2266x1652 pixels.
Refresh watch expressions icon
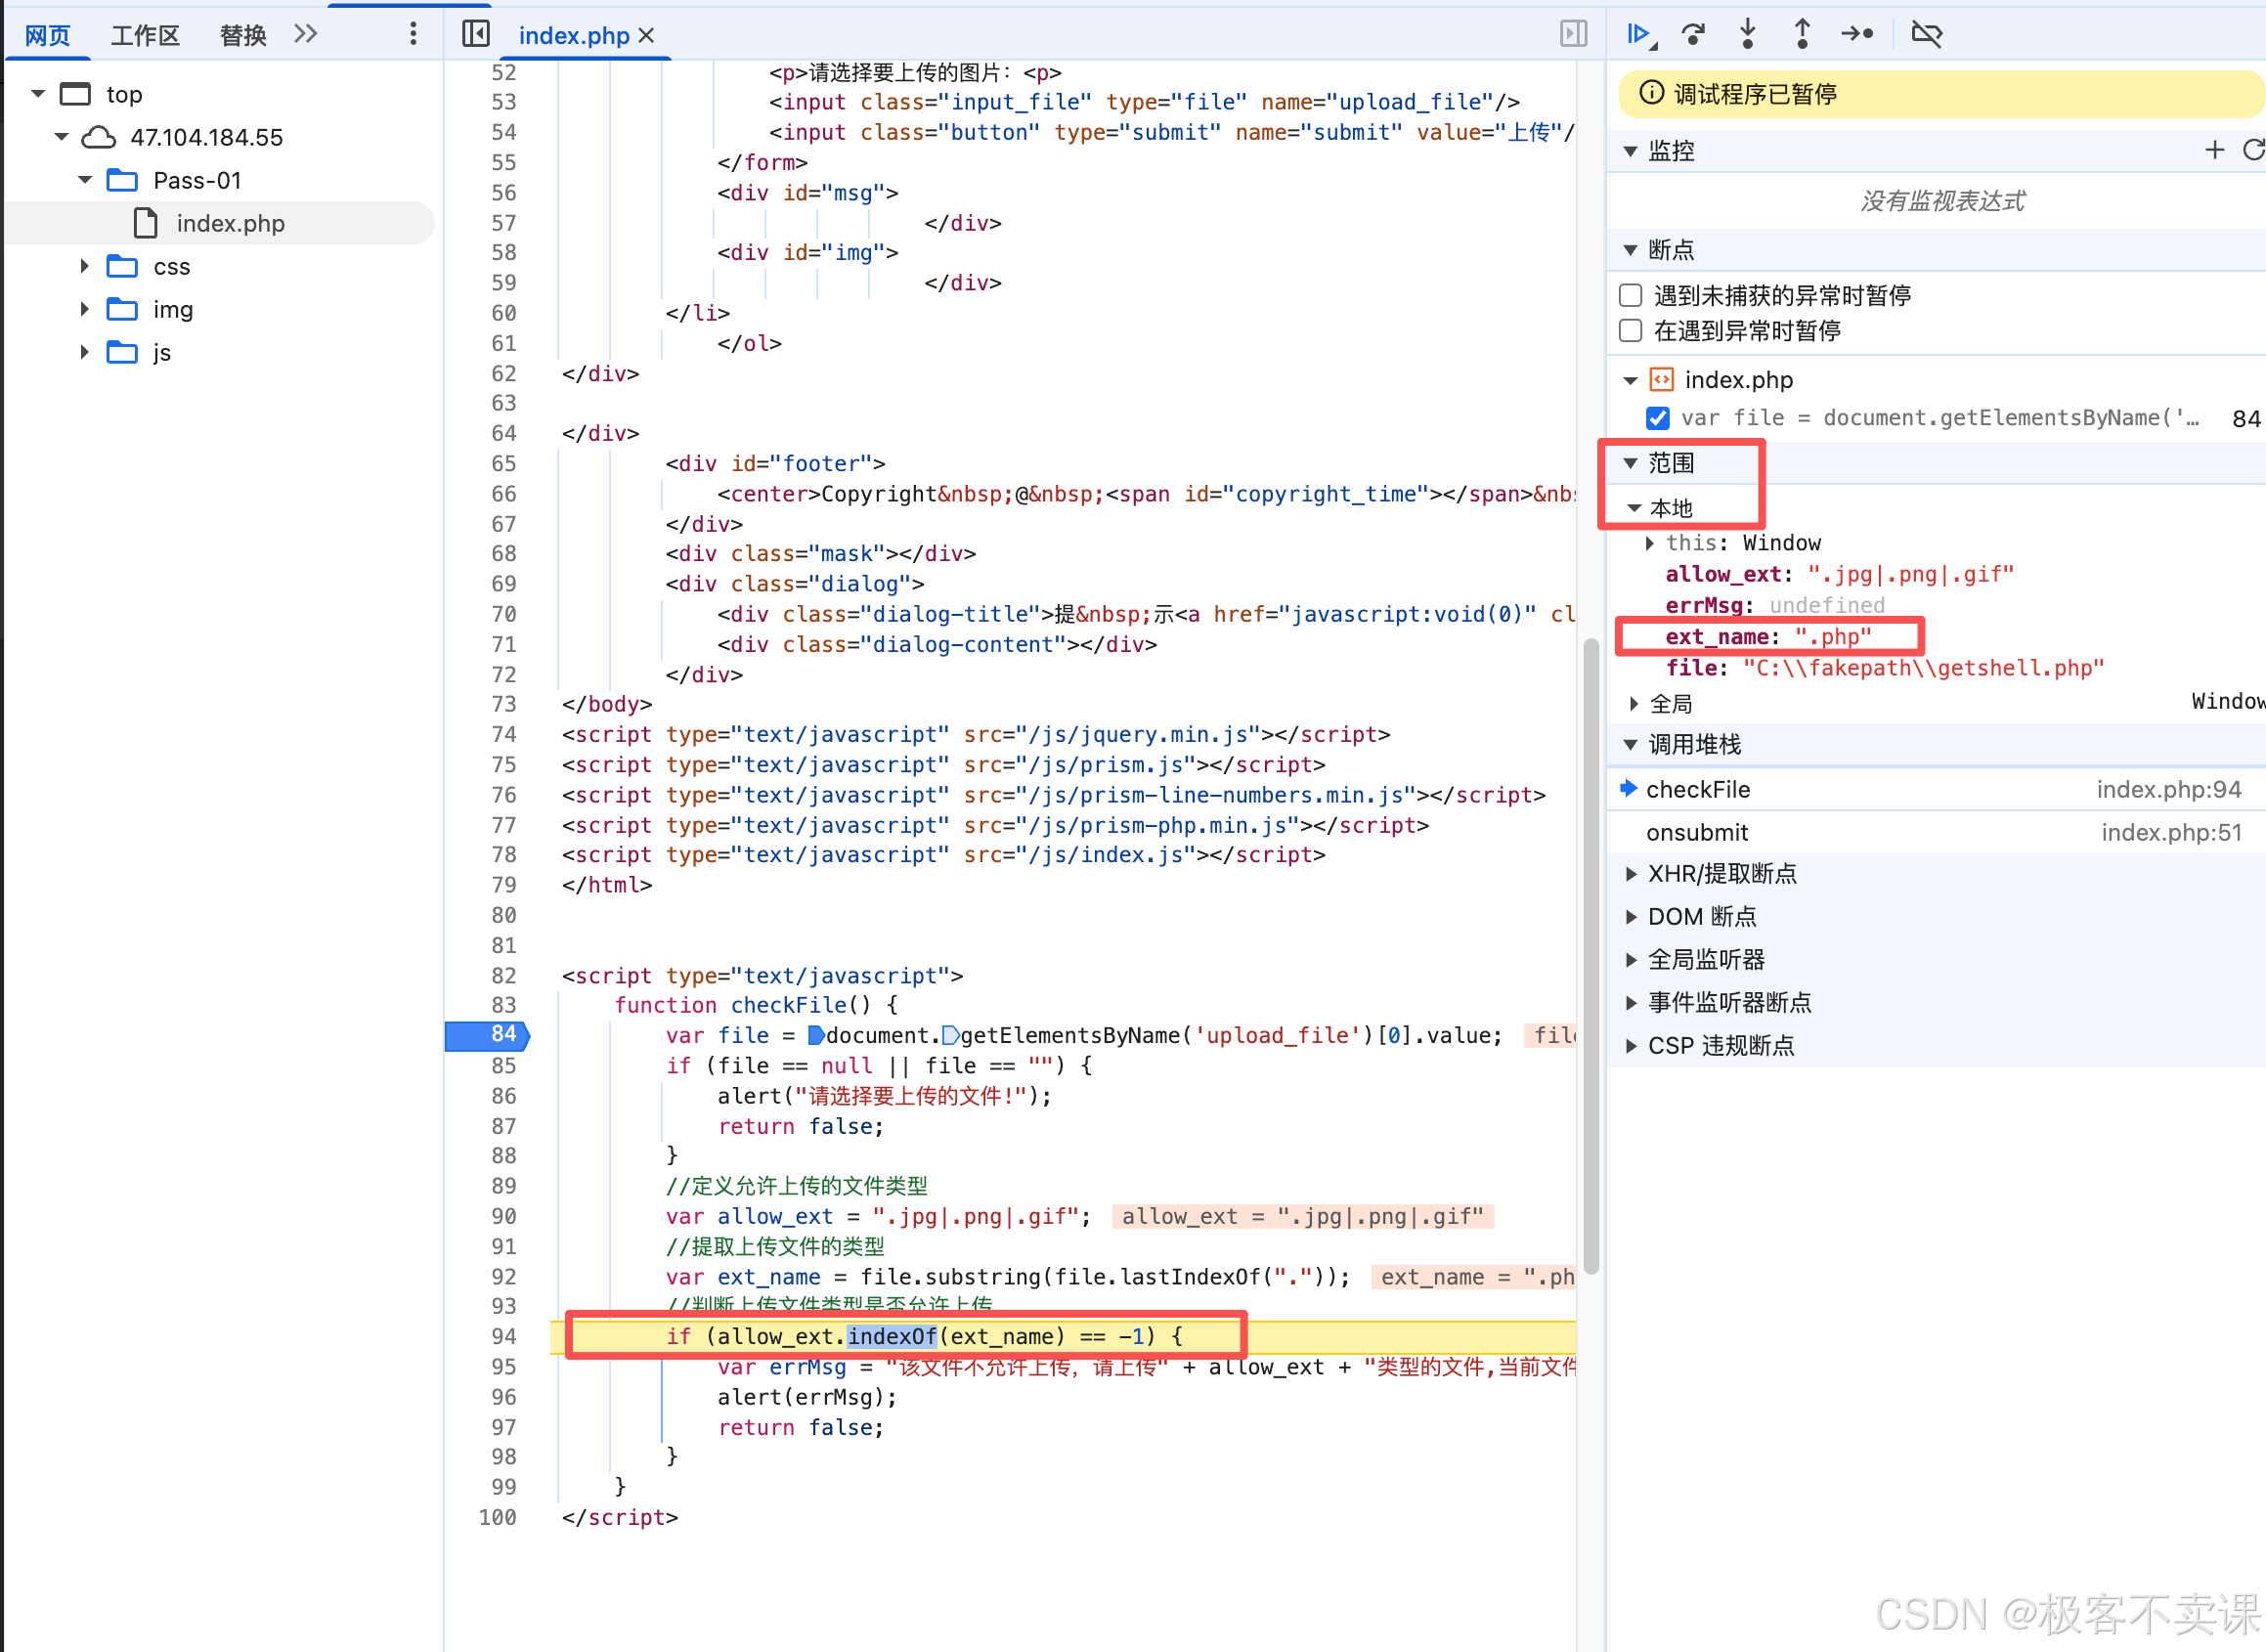[x=2254, y=150]
